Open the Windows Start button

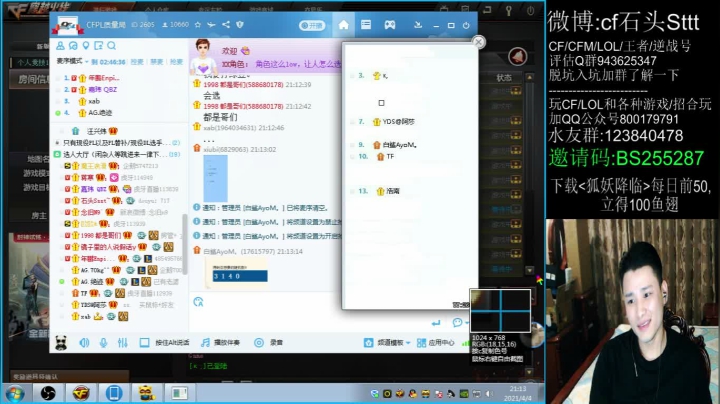[x=16, y=393]
